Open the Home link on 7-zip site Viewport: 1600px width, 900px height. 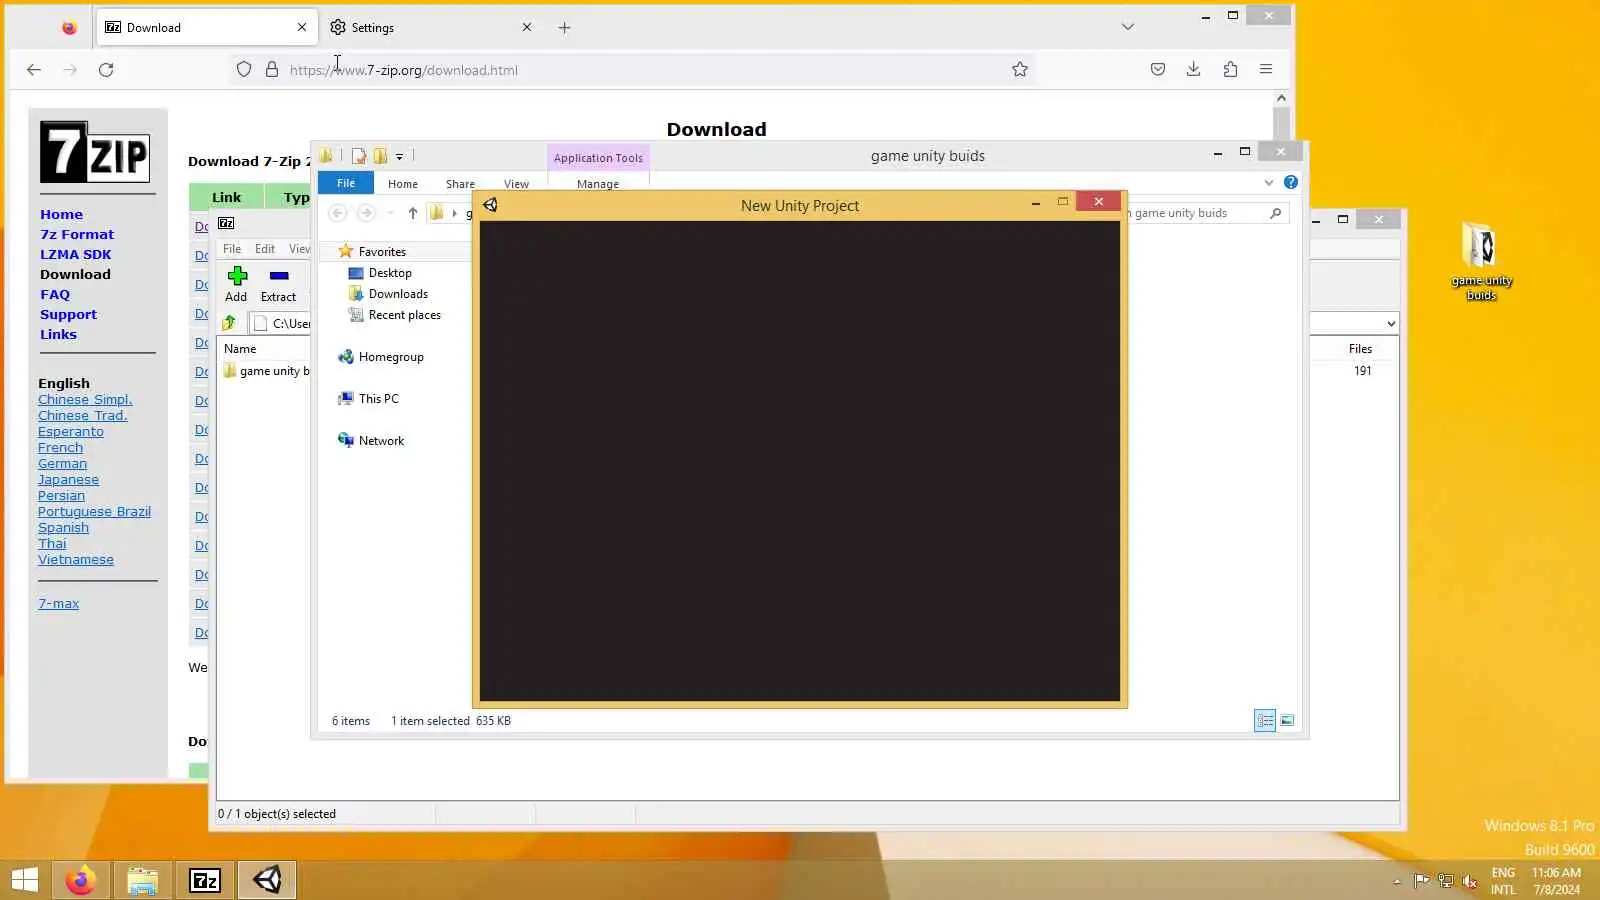tap(61, 215)
